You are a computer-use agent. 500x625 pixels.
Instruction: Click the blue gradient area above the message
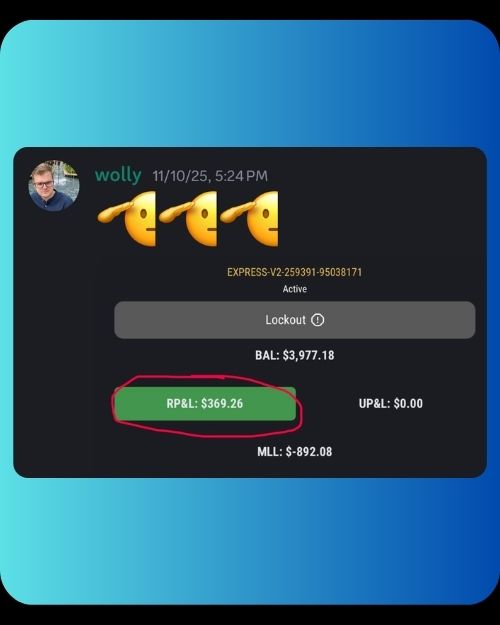(250, 84)
